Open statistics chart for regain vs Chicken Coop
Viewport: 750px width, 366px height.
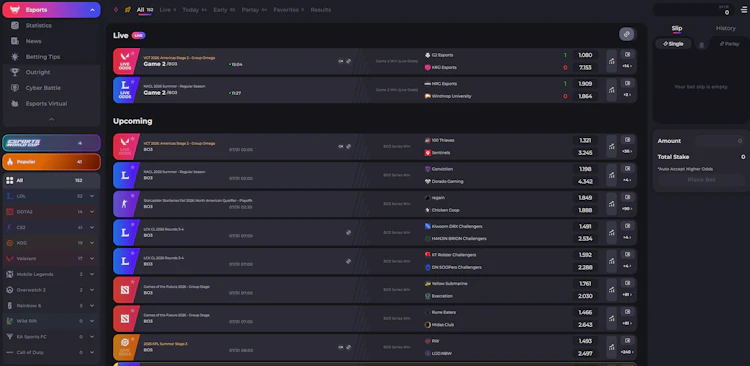[x=611, y=204]
